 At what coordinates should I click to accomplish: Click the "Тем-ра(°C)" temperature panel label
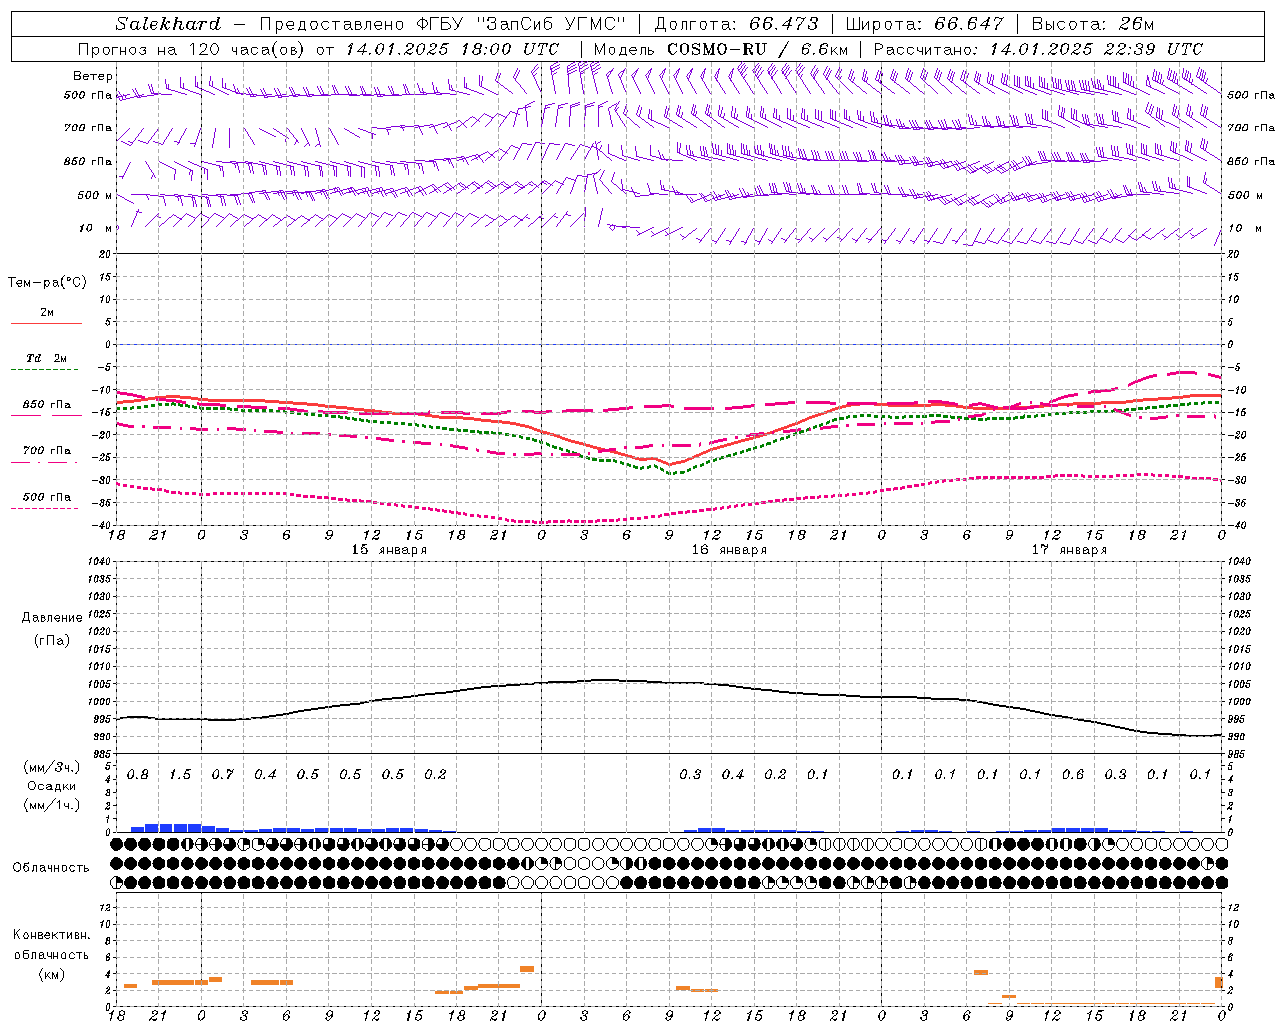(47, 283)
